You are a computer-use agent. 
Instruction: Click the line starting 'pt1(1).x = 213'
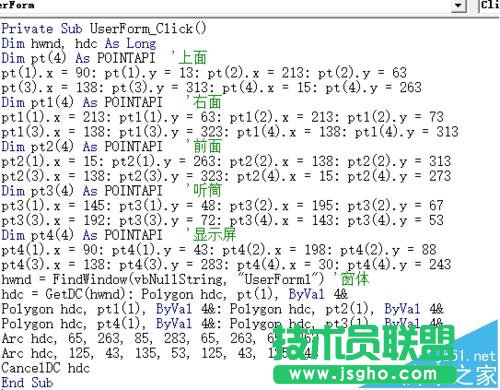click(222, 117)
